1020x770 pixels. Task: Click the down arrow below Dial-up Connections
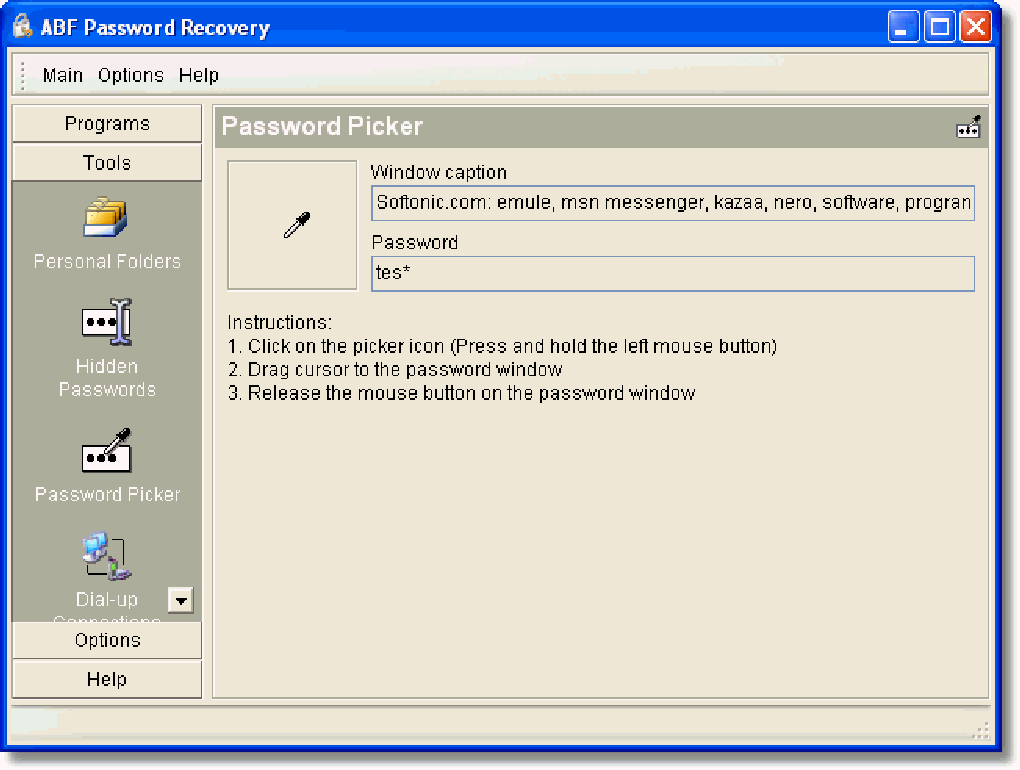181,601
